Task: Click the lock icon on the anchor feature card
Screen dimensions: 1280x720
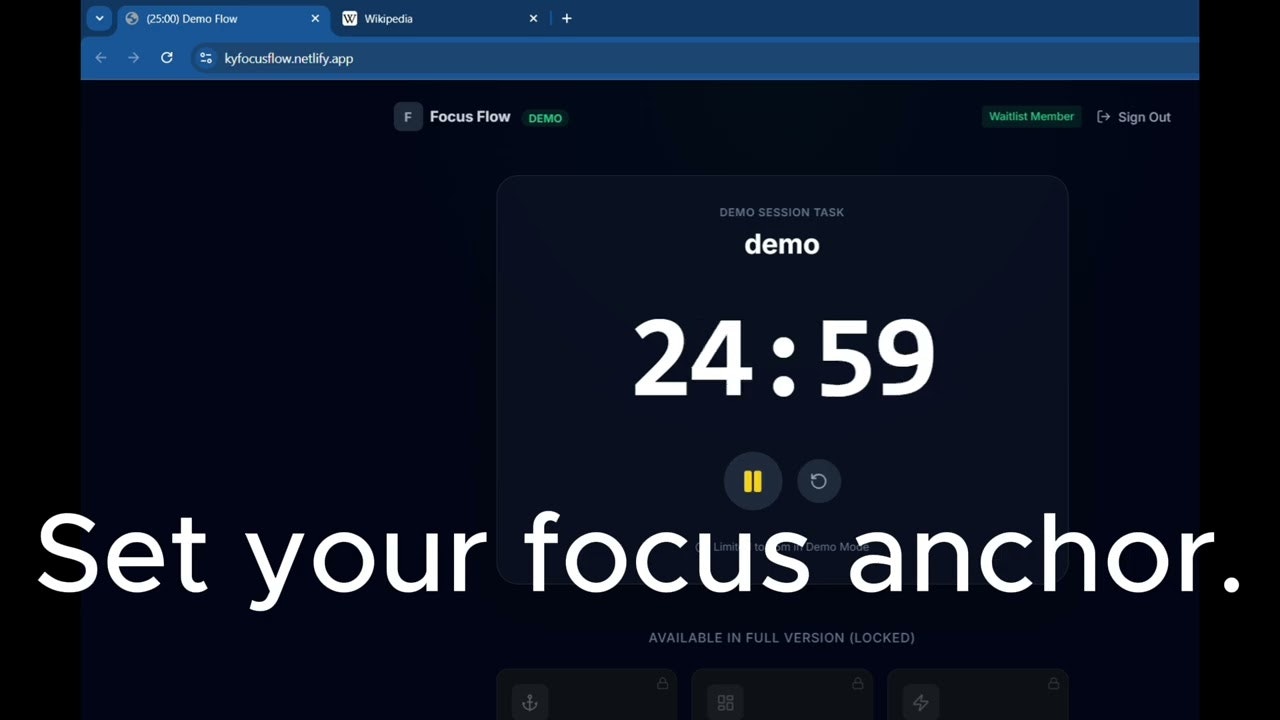Action: coord(662,684)
